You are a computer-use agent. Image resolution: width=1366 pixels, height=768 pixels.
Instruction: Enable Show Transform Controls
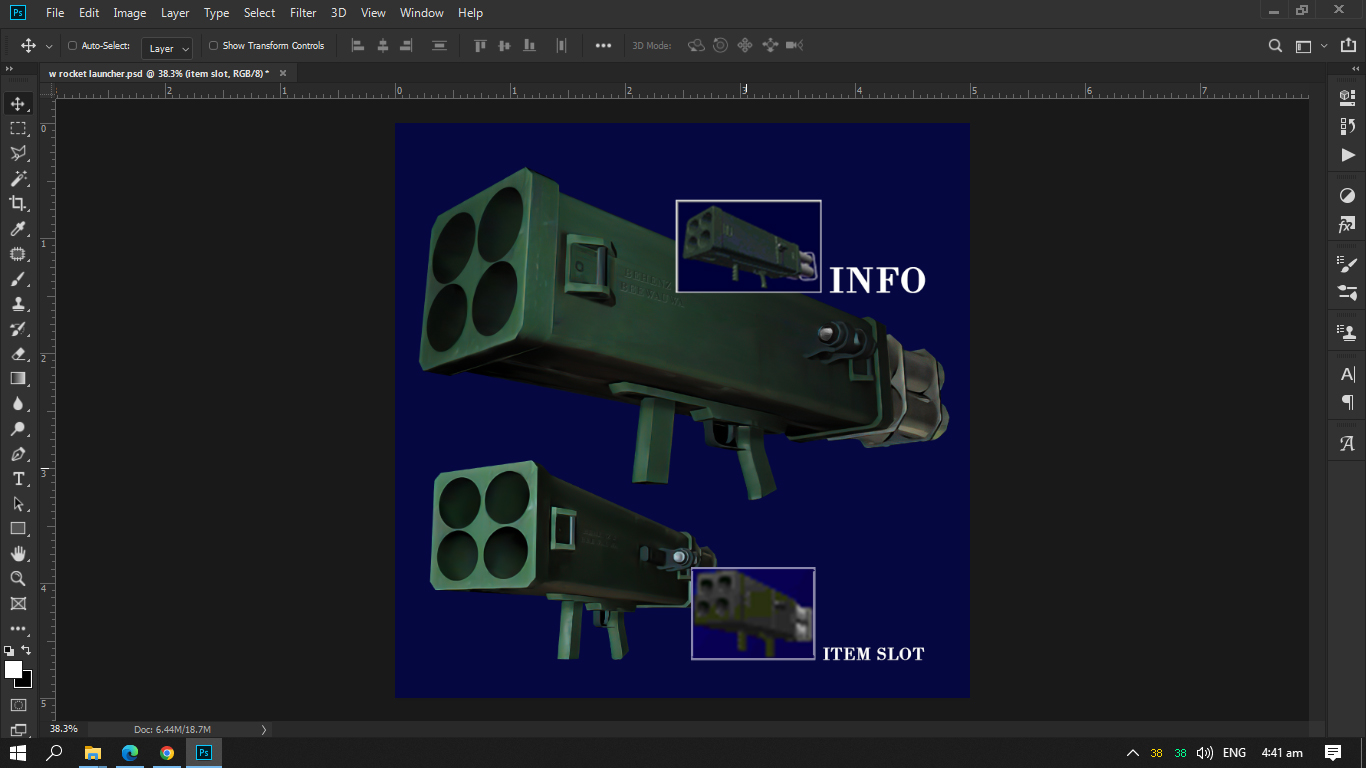coord(211,45)
